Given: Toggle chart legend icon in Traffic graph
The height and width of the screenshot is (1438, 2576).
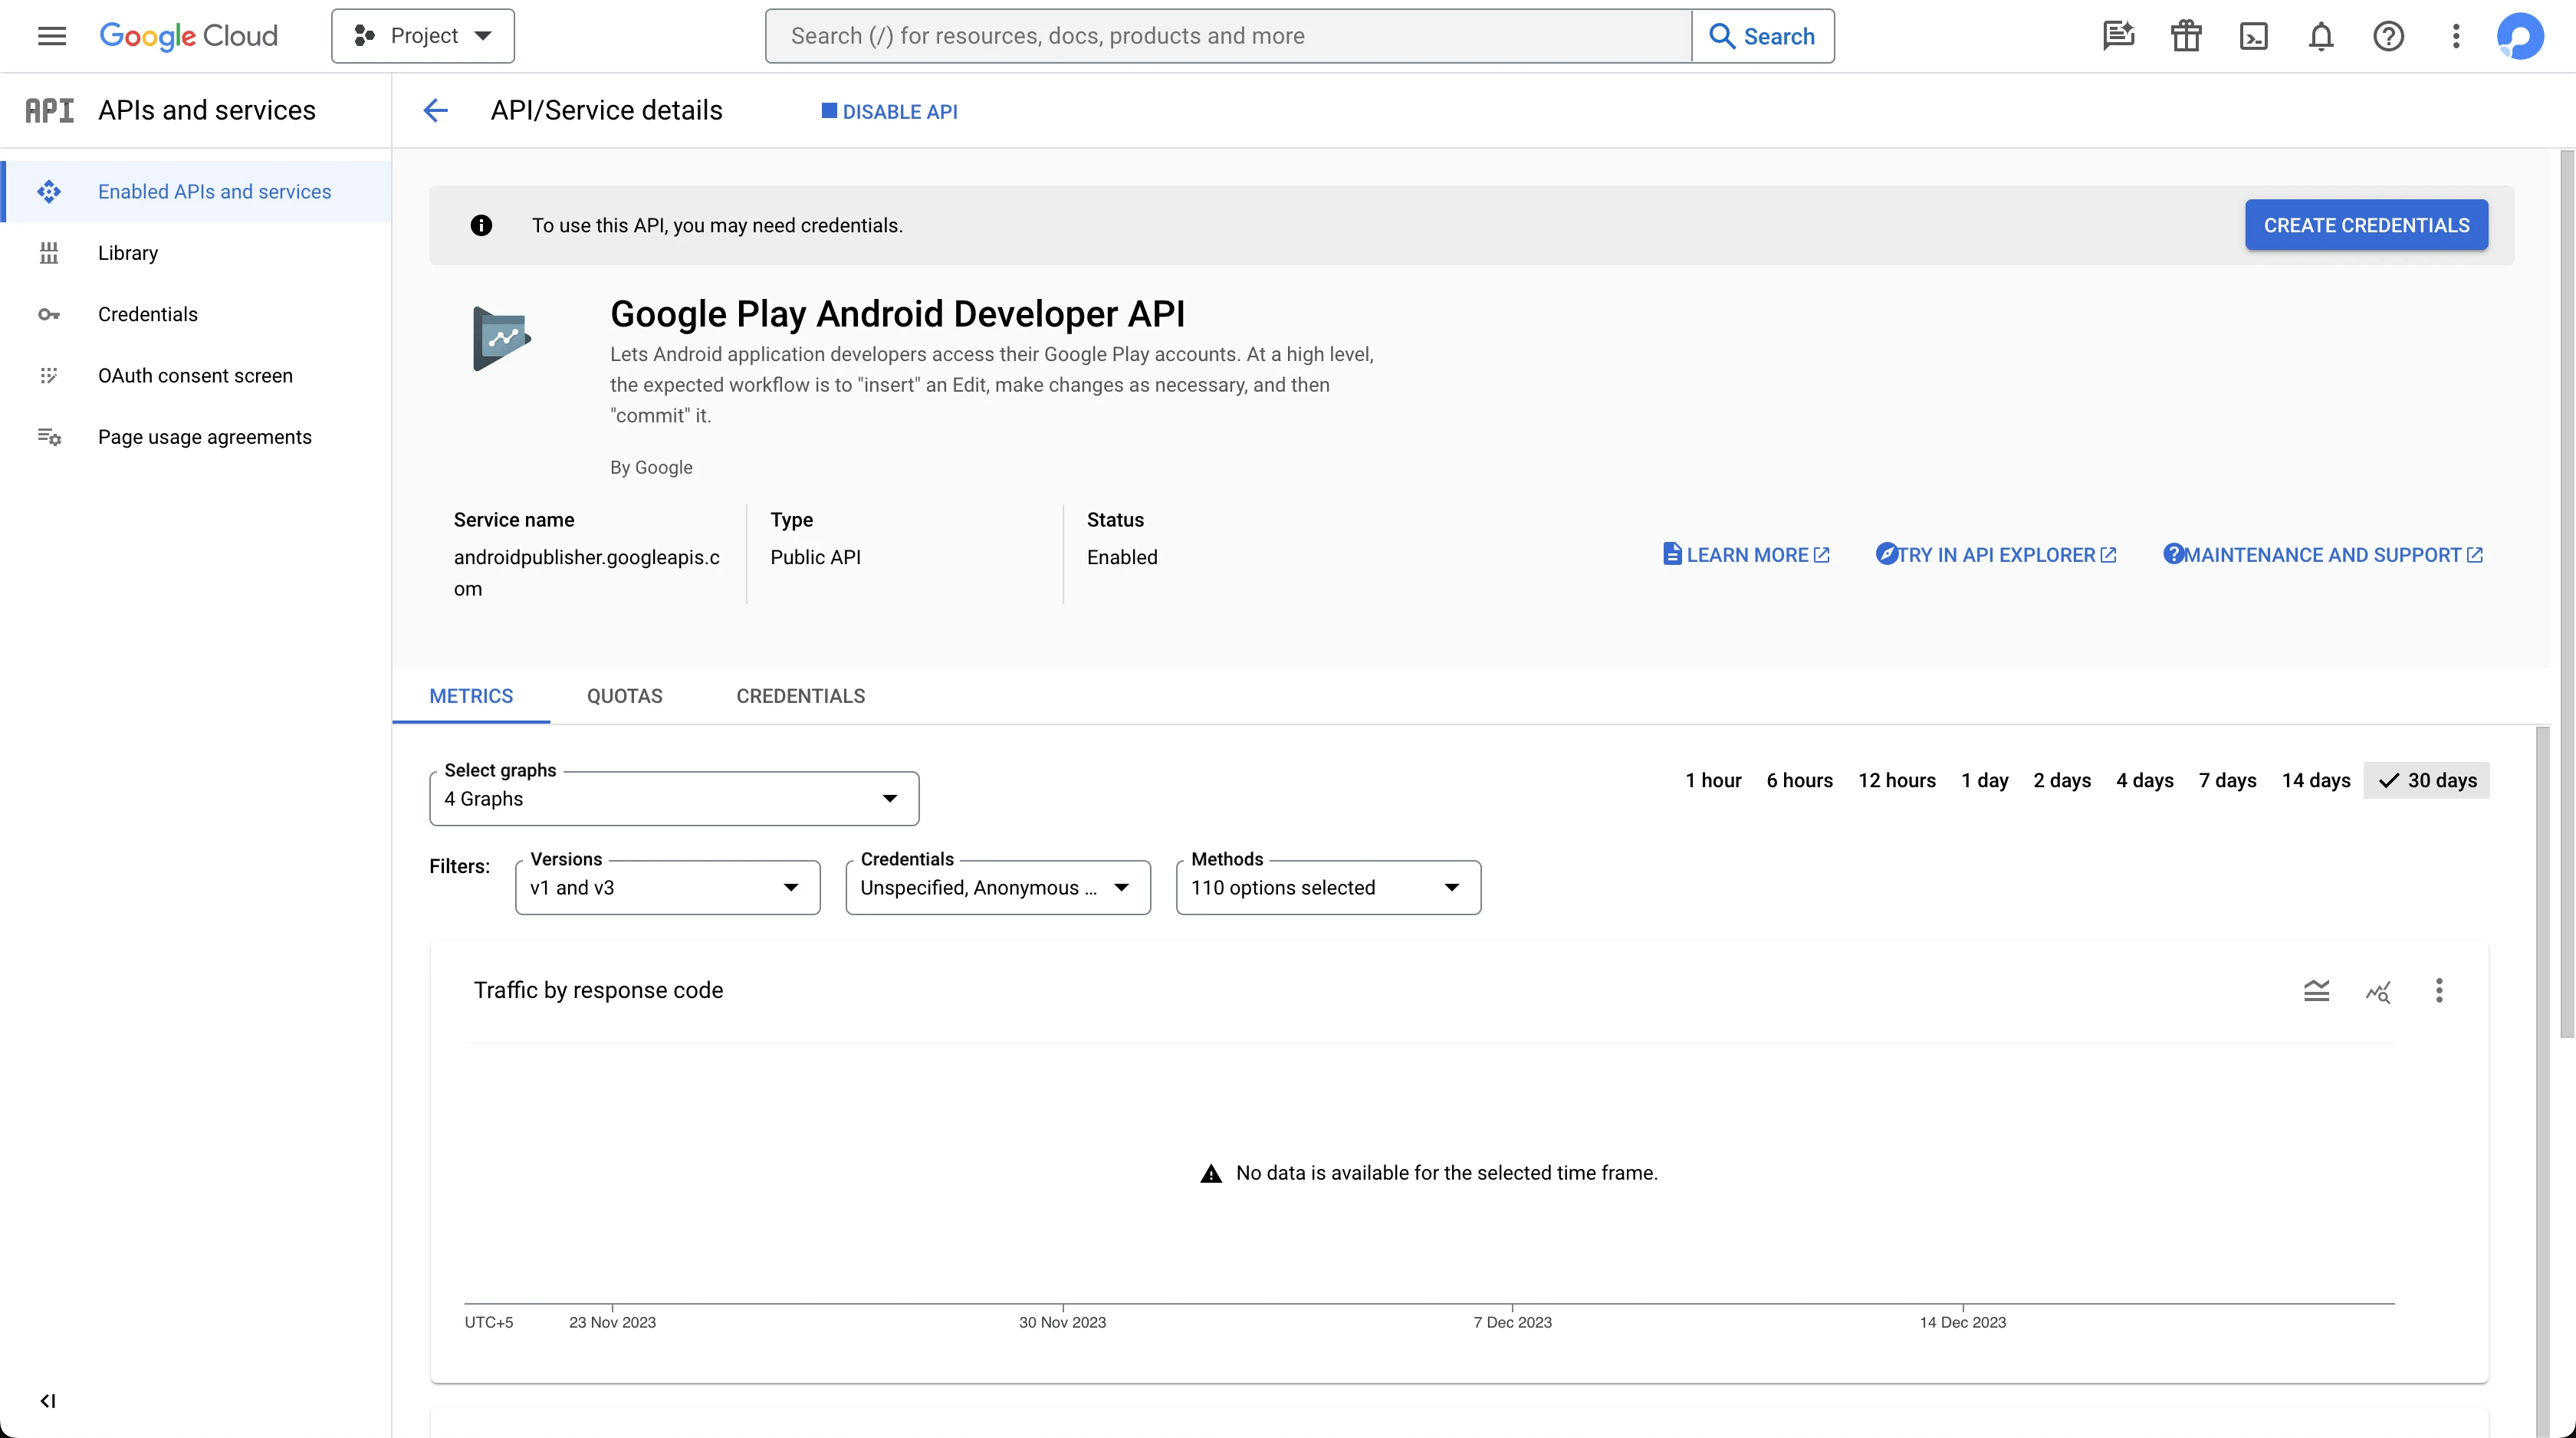Looking at the screenshot, I should pos(2316,990).
